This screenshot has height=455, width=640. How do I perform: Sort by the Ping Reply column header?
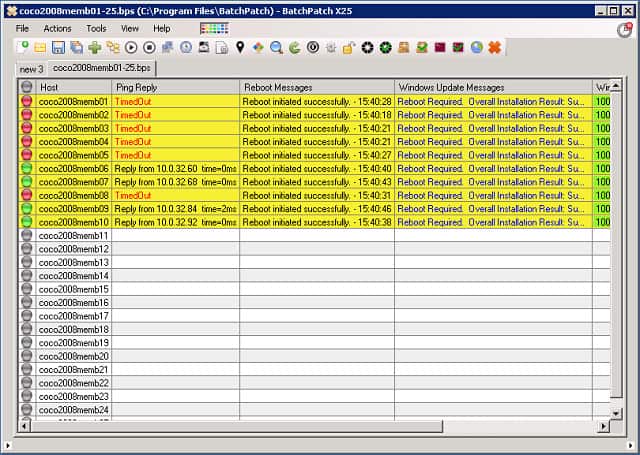[175, 87]
